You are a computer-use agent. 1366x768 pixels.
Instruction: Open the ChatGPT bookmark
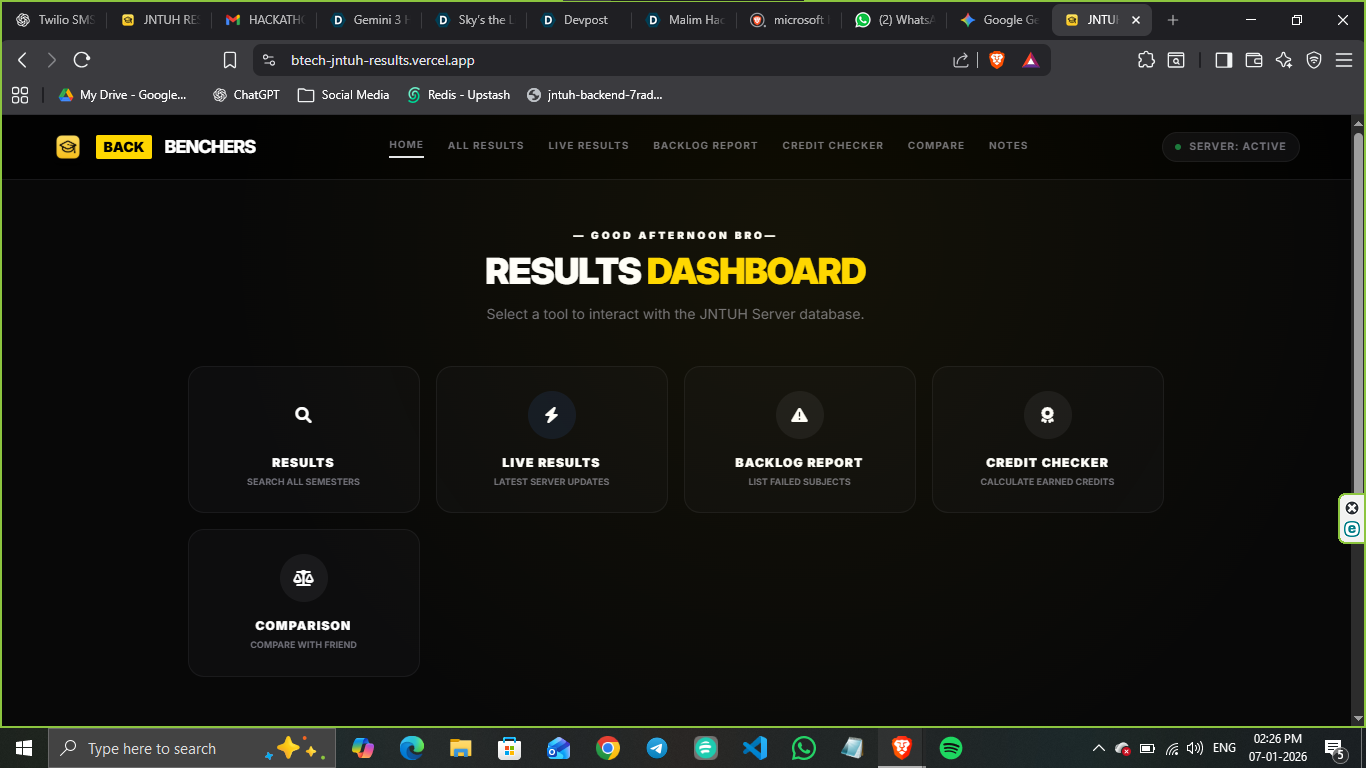tap(246, 95)
